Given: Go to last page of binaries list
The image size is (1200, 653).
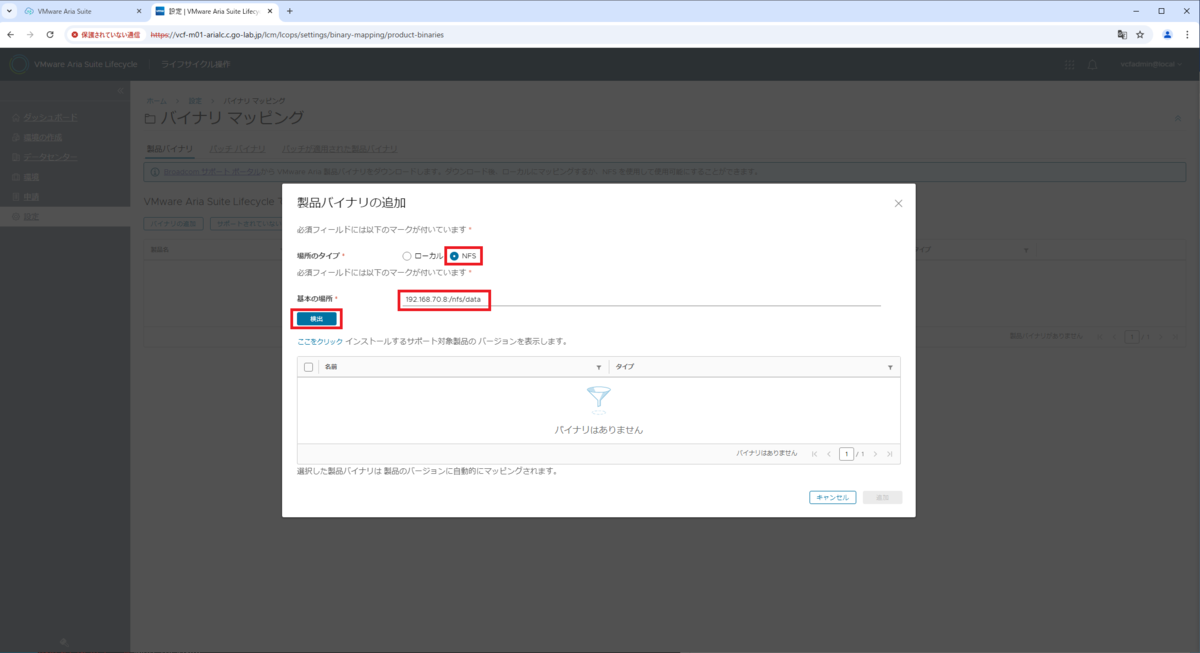Looking at the screenshot, I should [889, 454].
